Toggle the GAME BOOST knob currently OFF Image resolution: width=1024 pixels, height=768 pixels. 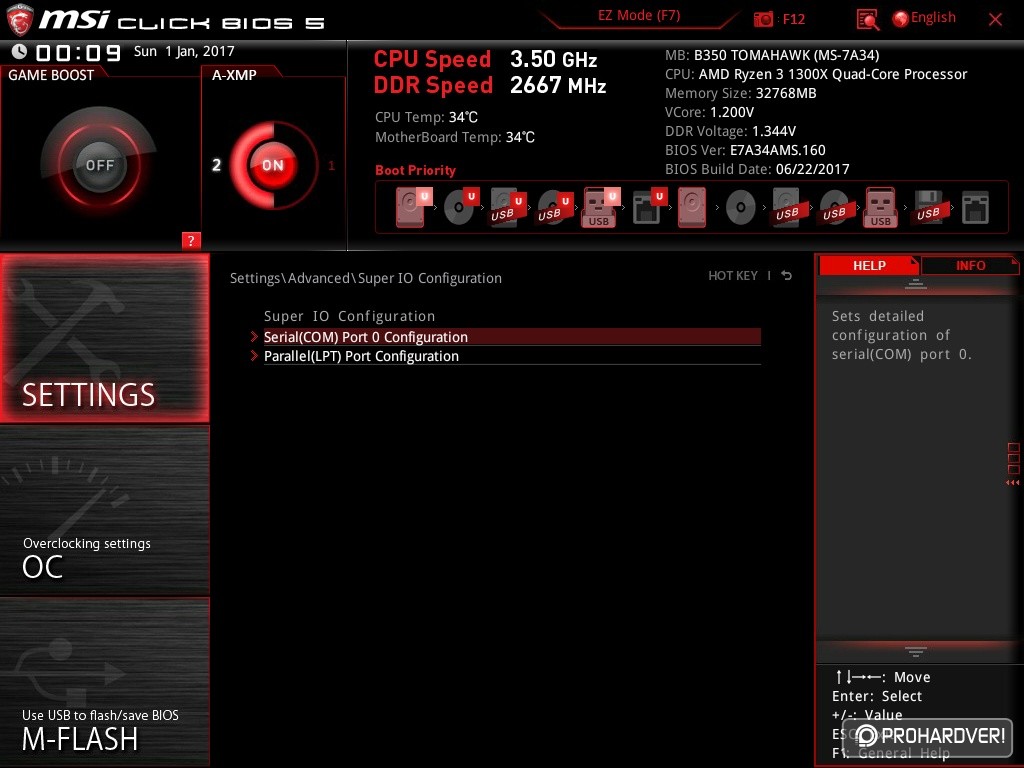coord(99,165)
